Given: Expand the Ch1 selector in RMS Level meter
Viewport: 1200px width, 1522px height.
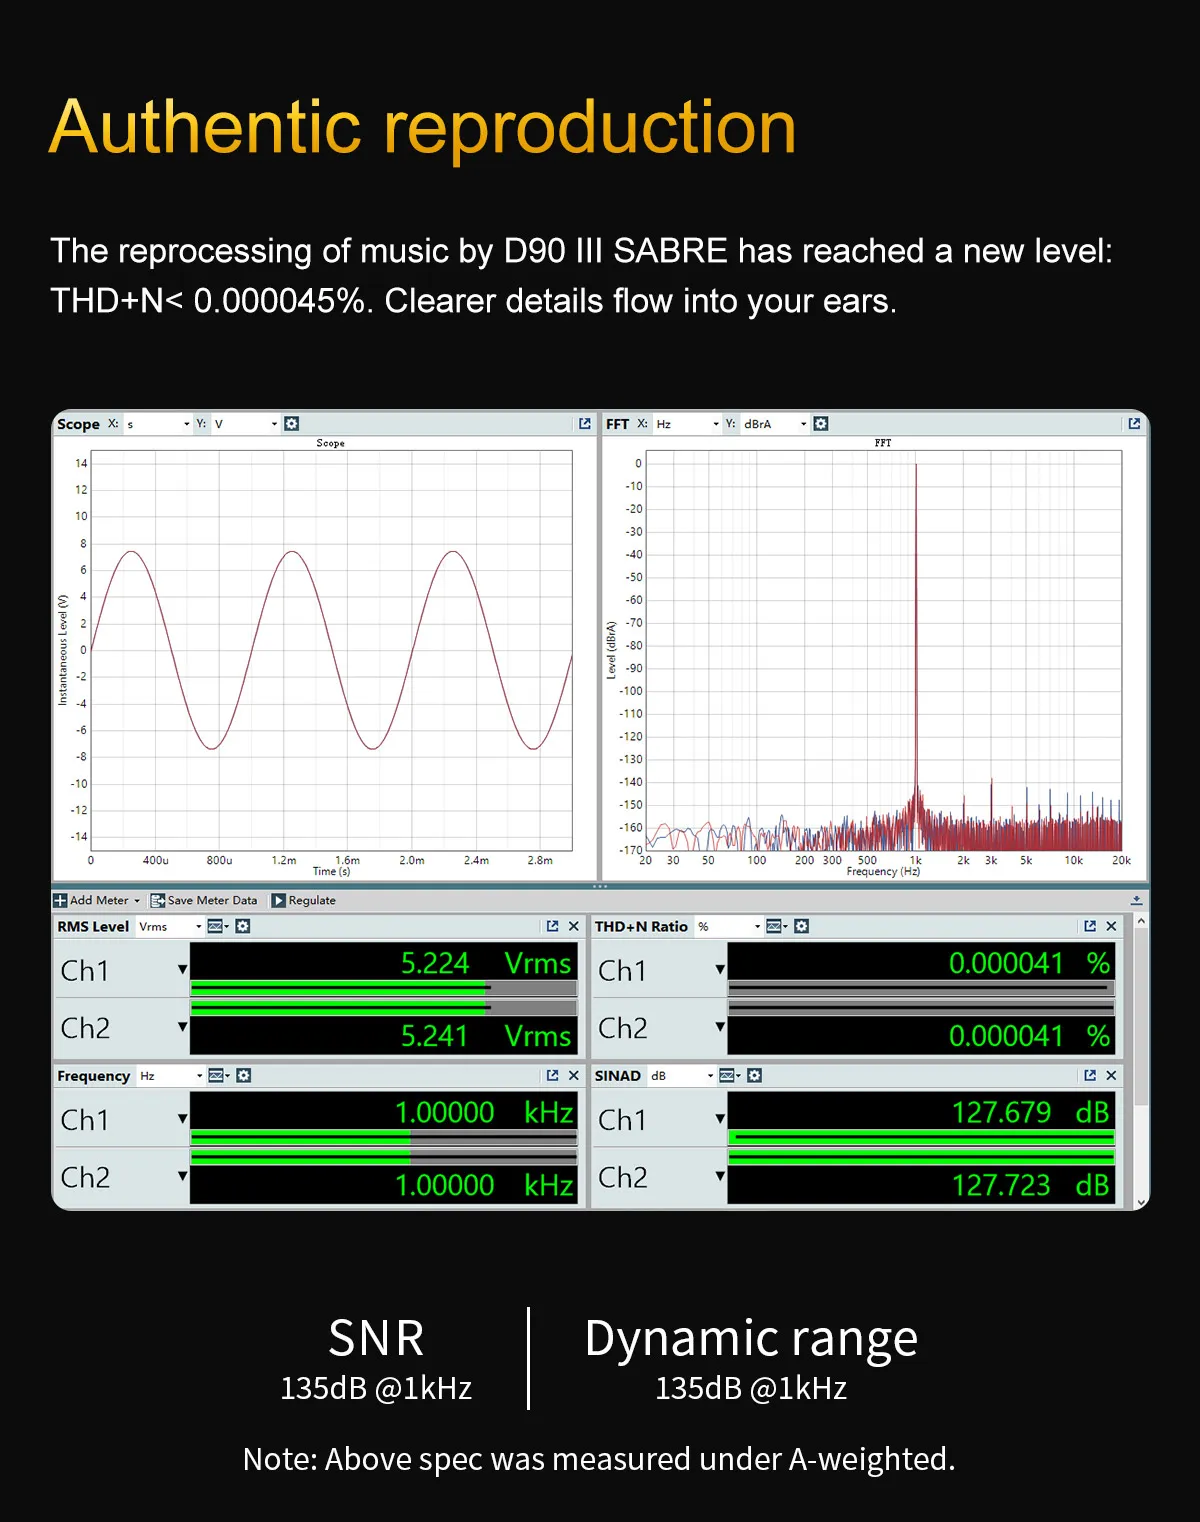Looking at the screenshot, I should pyautogui.click(x=181, y=969).
